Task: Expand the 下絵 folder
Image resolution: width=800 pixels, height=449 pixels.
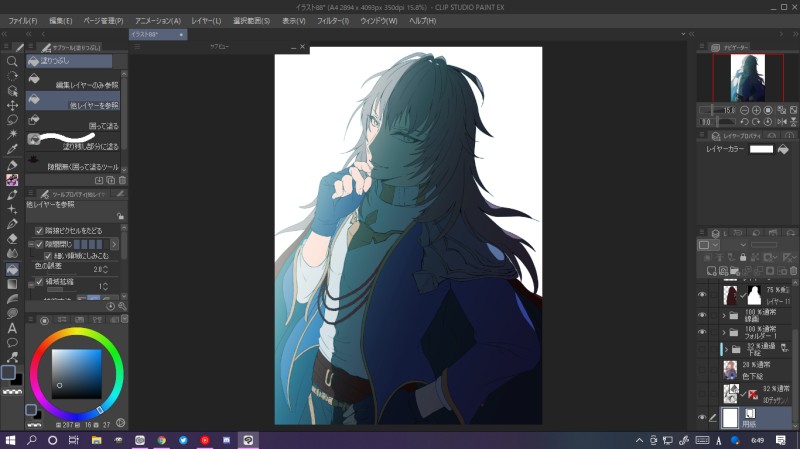Action: [x=727, y=350]
